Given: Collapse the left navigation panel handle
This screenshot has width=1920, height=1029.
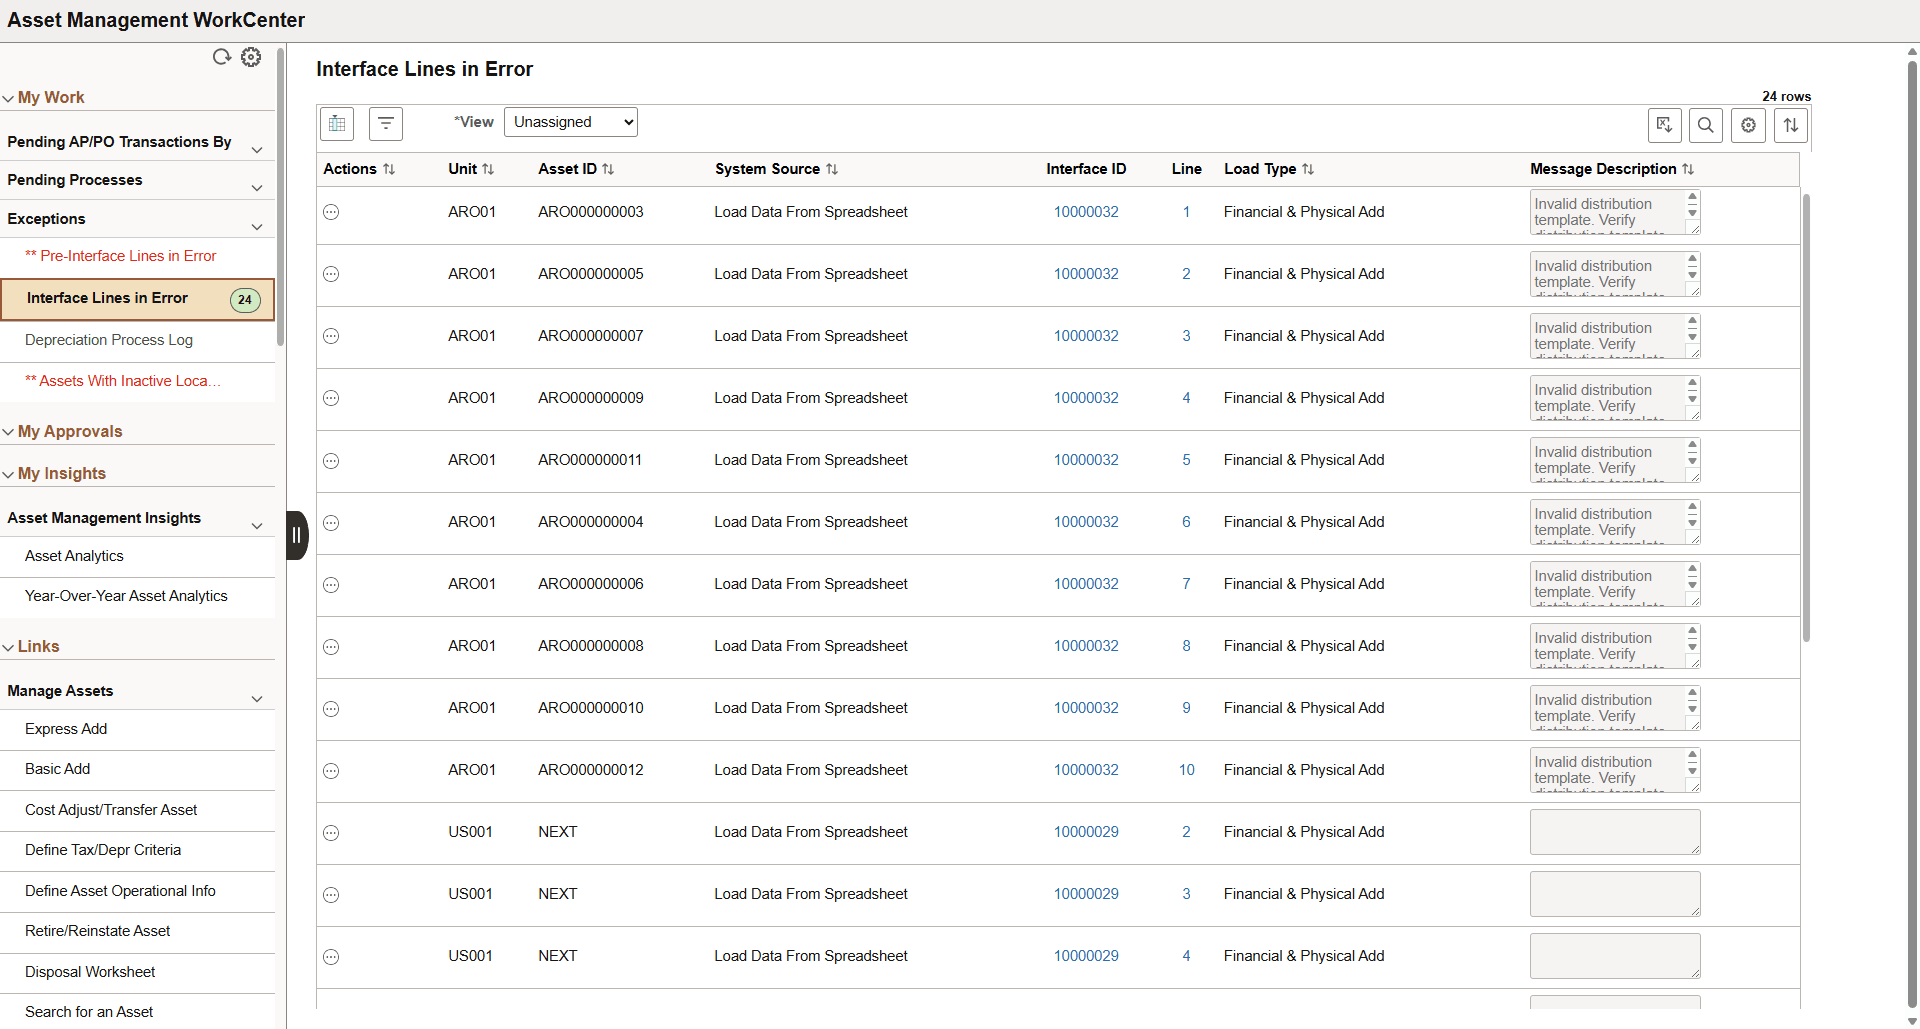Looking at the screenshot, I should pyautogui.click(x=296, y=535).
